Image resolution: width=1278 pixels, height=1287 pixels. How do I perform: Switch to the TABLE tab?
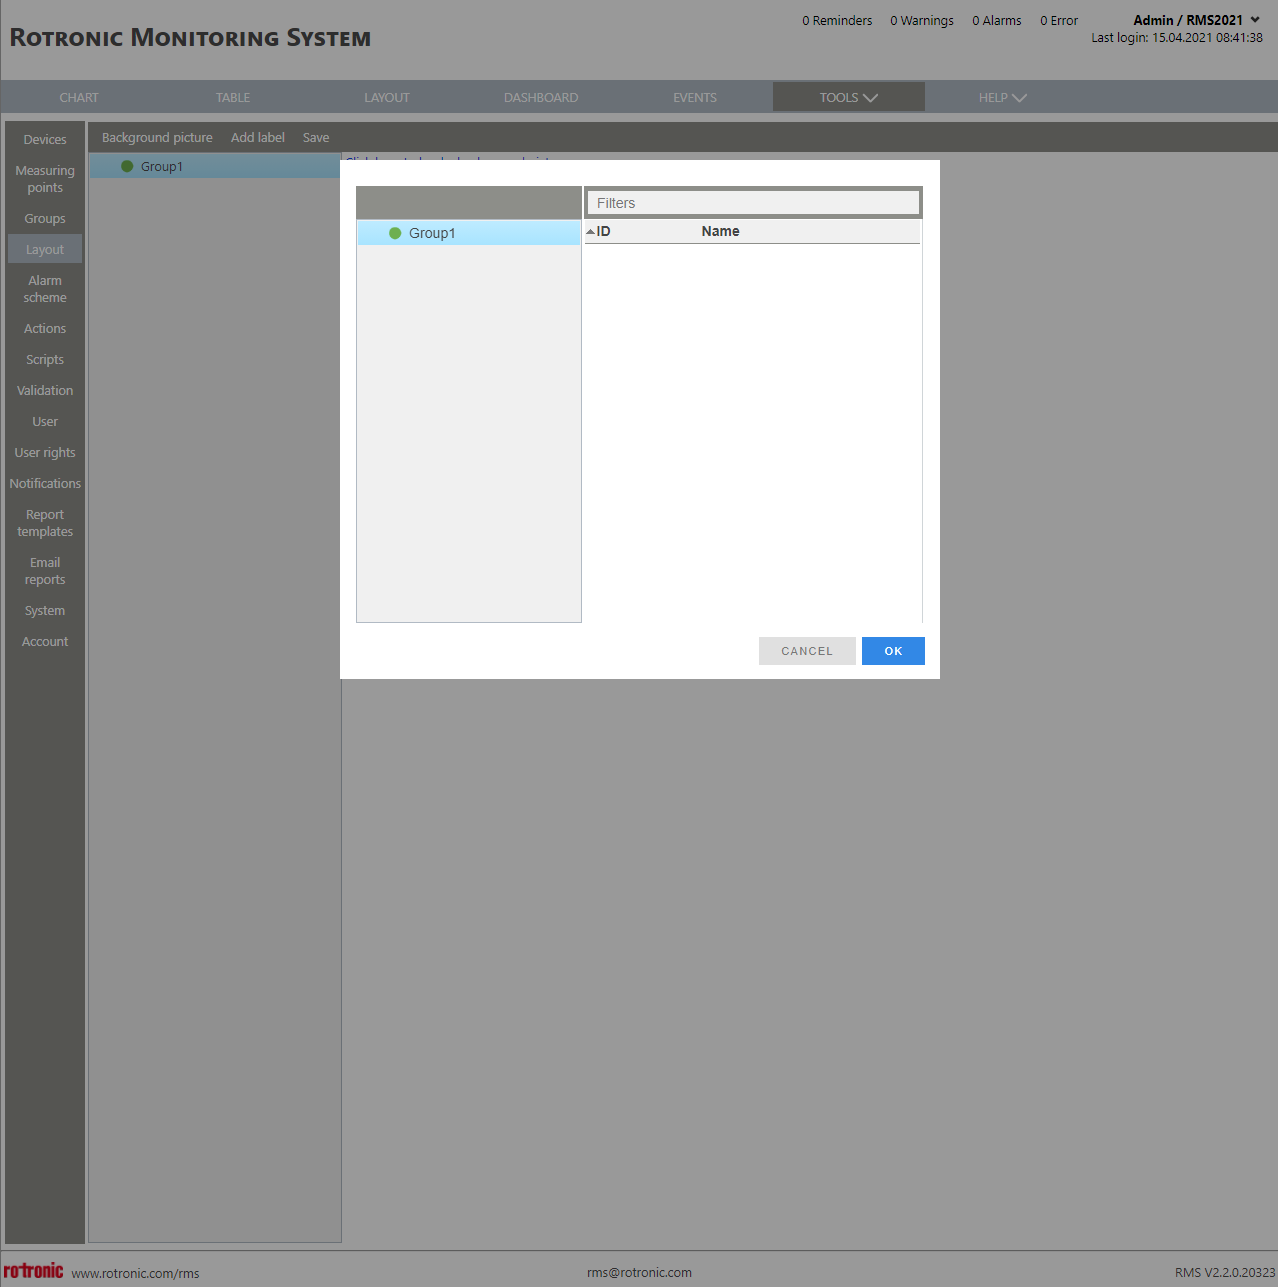pos(233,97)
